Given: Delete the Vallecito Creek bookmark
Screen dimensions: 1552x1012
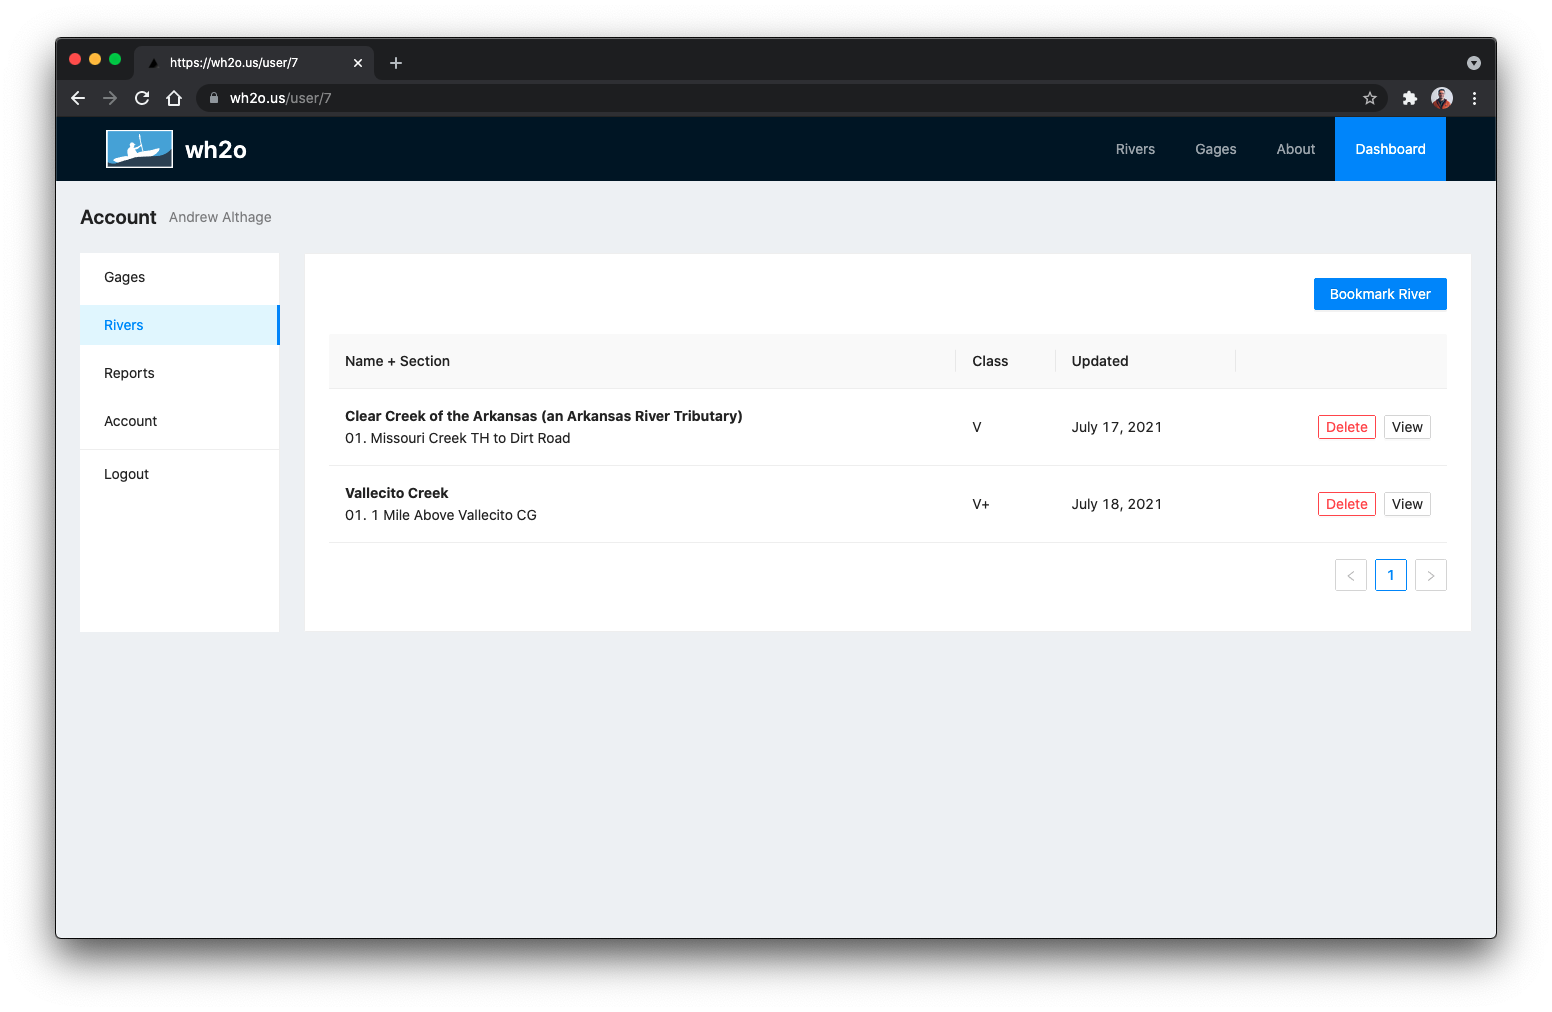Looking at the screenshot, I should (x=1346, y=504).
